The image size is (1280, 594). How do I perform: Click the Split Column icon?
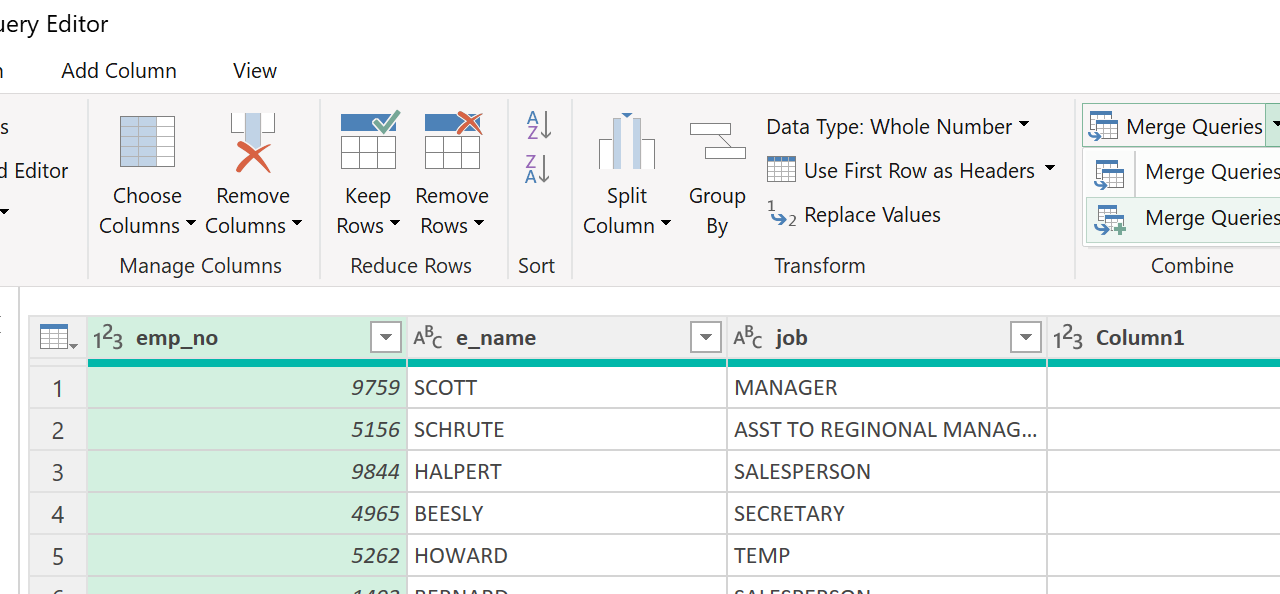click(x=627, y=142)
